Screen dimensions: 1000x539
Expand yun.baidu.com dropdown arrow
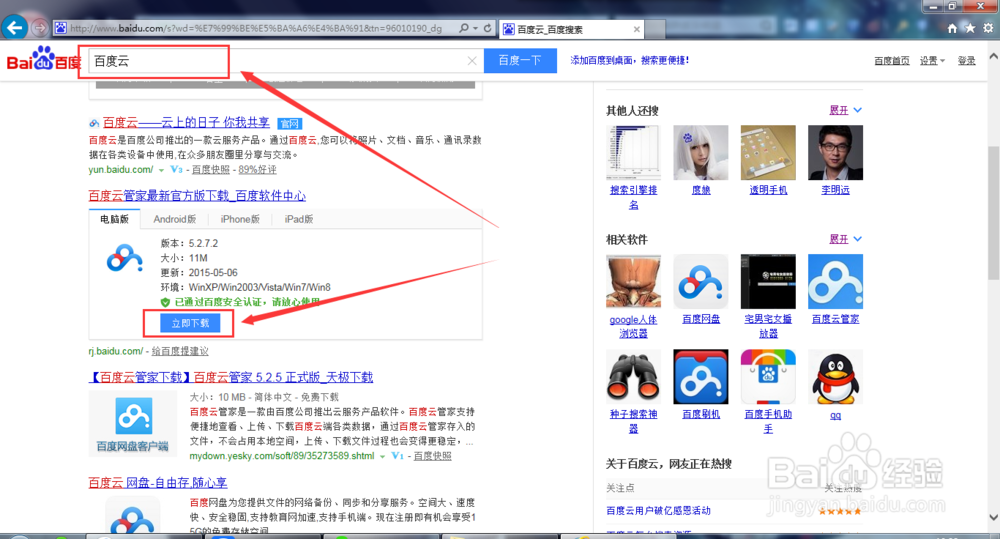coord(161,170)
